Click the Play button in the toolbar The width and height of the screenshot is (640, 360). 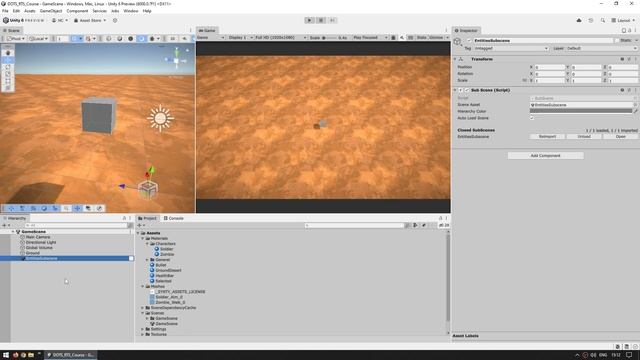(309, 20)
